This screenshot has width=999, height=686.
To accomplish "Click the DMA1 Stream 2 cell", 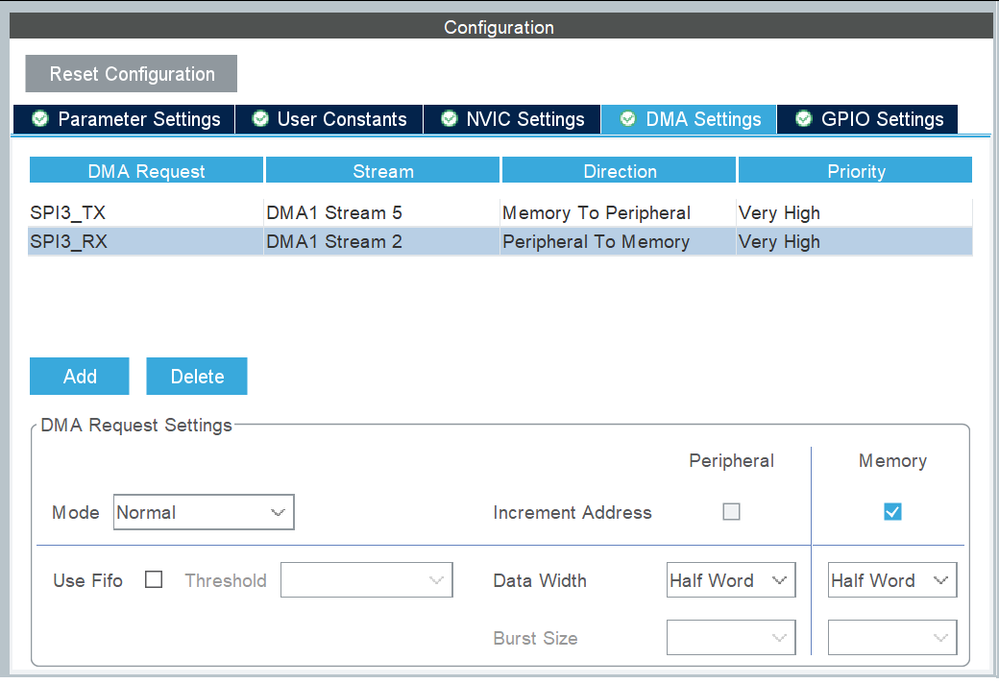I will pos(382,241).
